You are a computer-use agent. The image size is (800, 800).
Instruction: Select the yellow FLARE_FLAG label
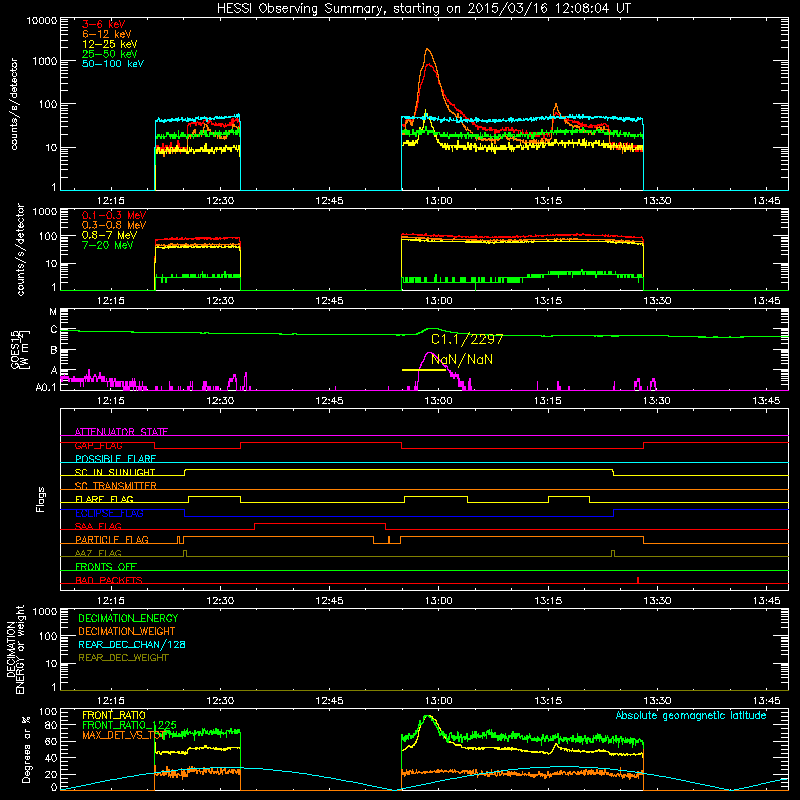(104, 499)
